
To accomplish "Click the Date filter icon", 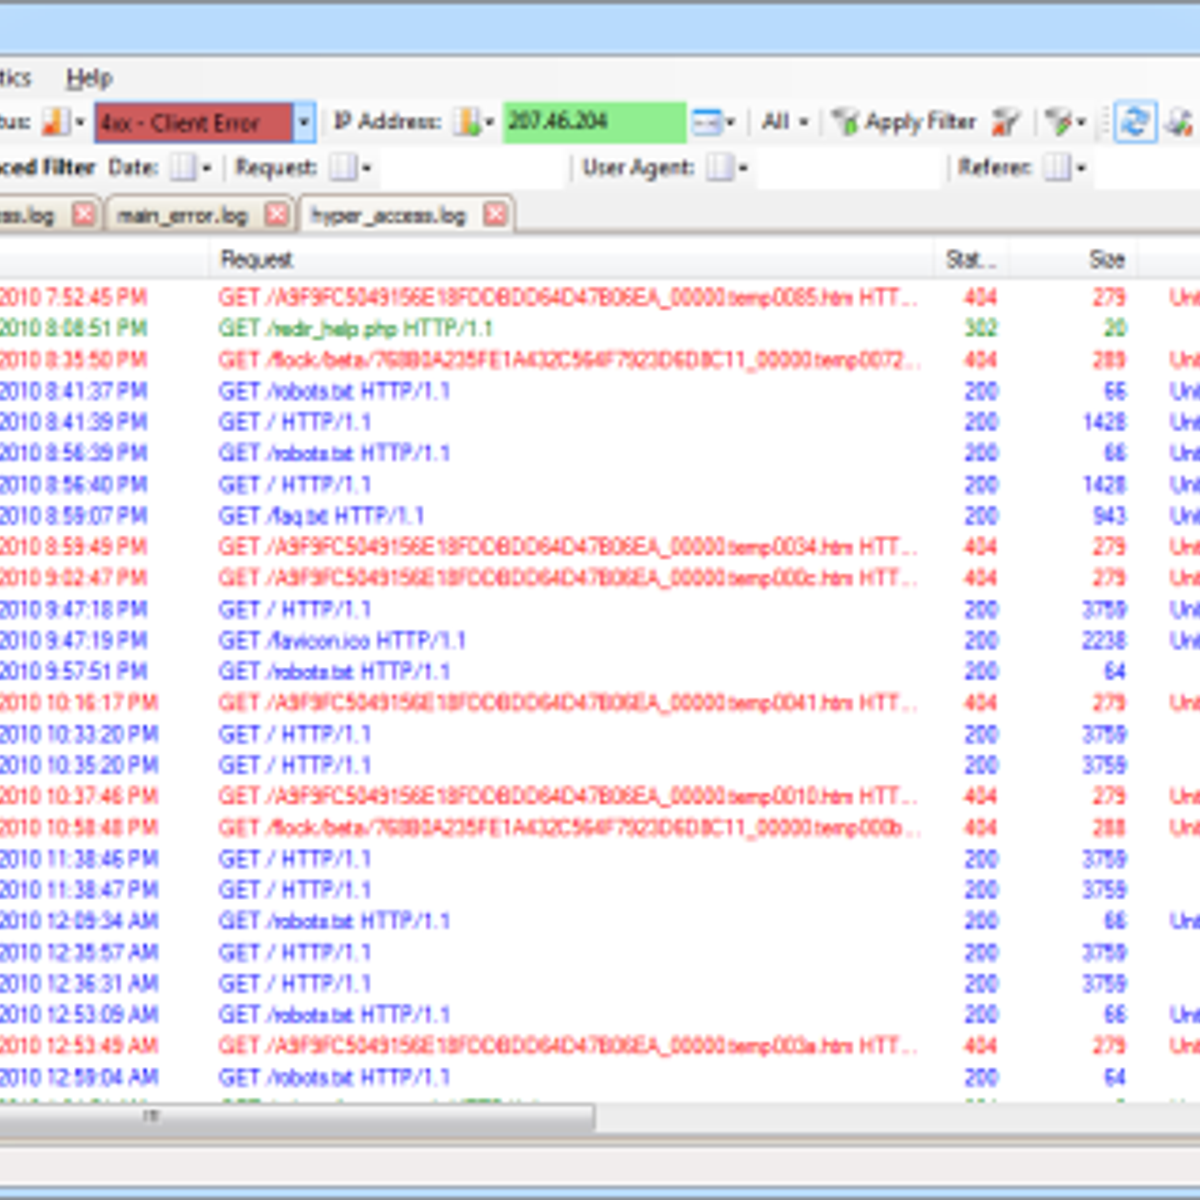I will click(x=183, y=168).
